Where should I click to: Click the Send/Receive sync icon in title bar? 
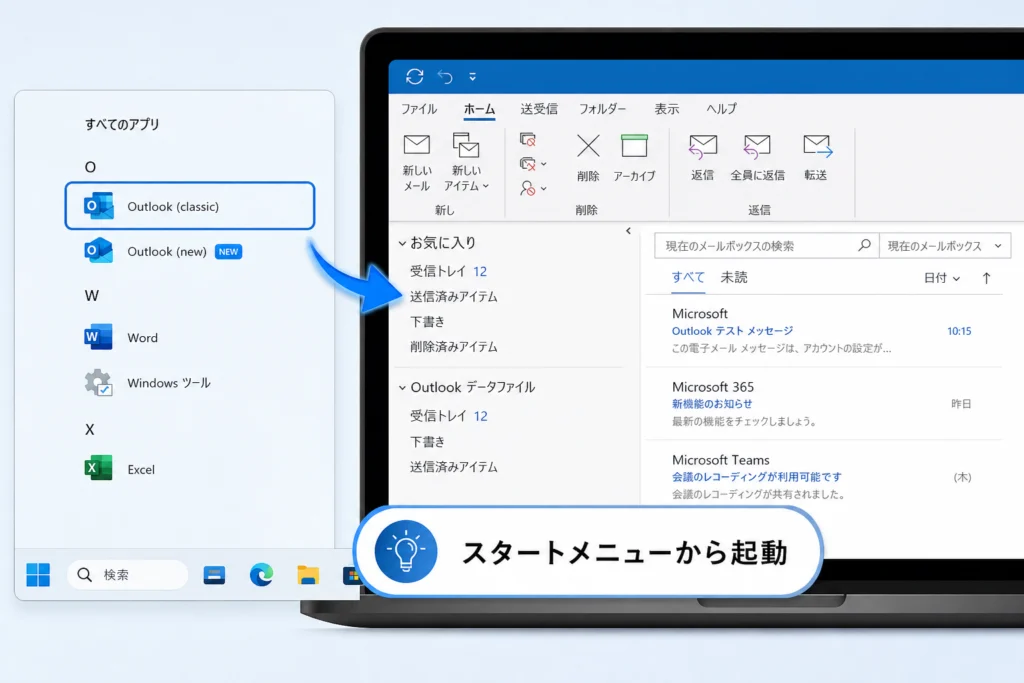click(x=415, y=76)
